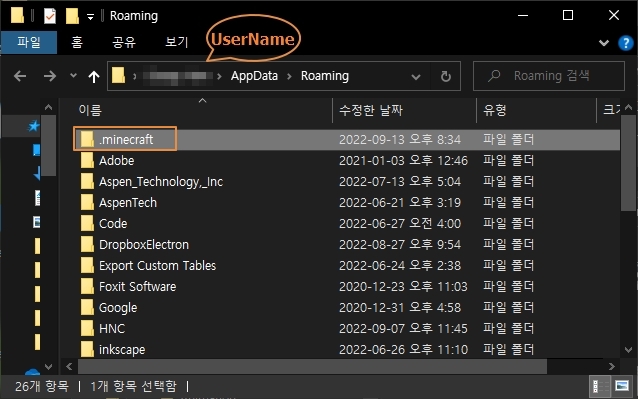The image size is (638, 399).
Task: Go back with the left arrow
Action: point(20,76)
